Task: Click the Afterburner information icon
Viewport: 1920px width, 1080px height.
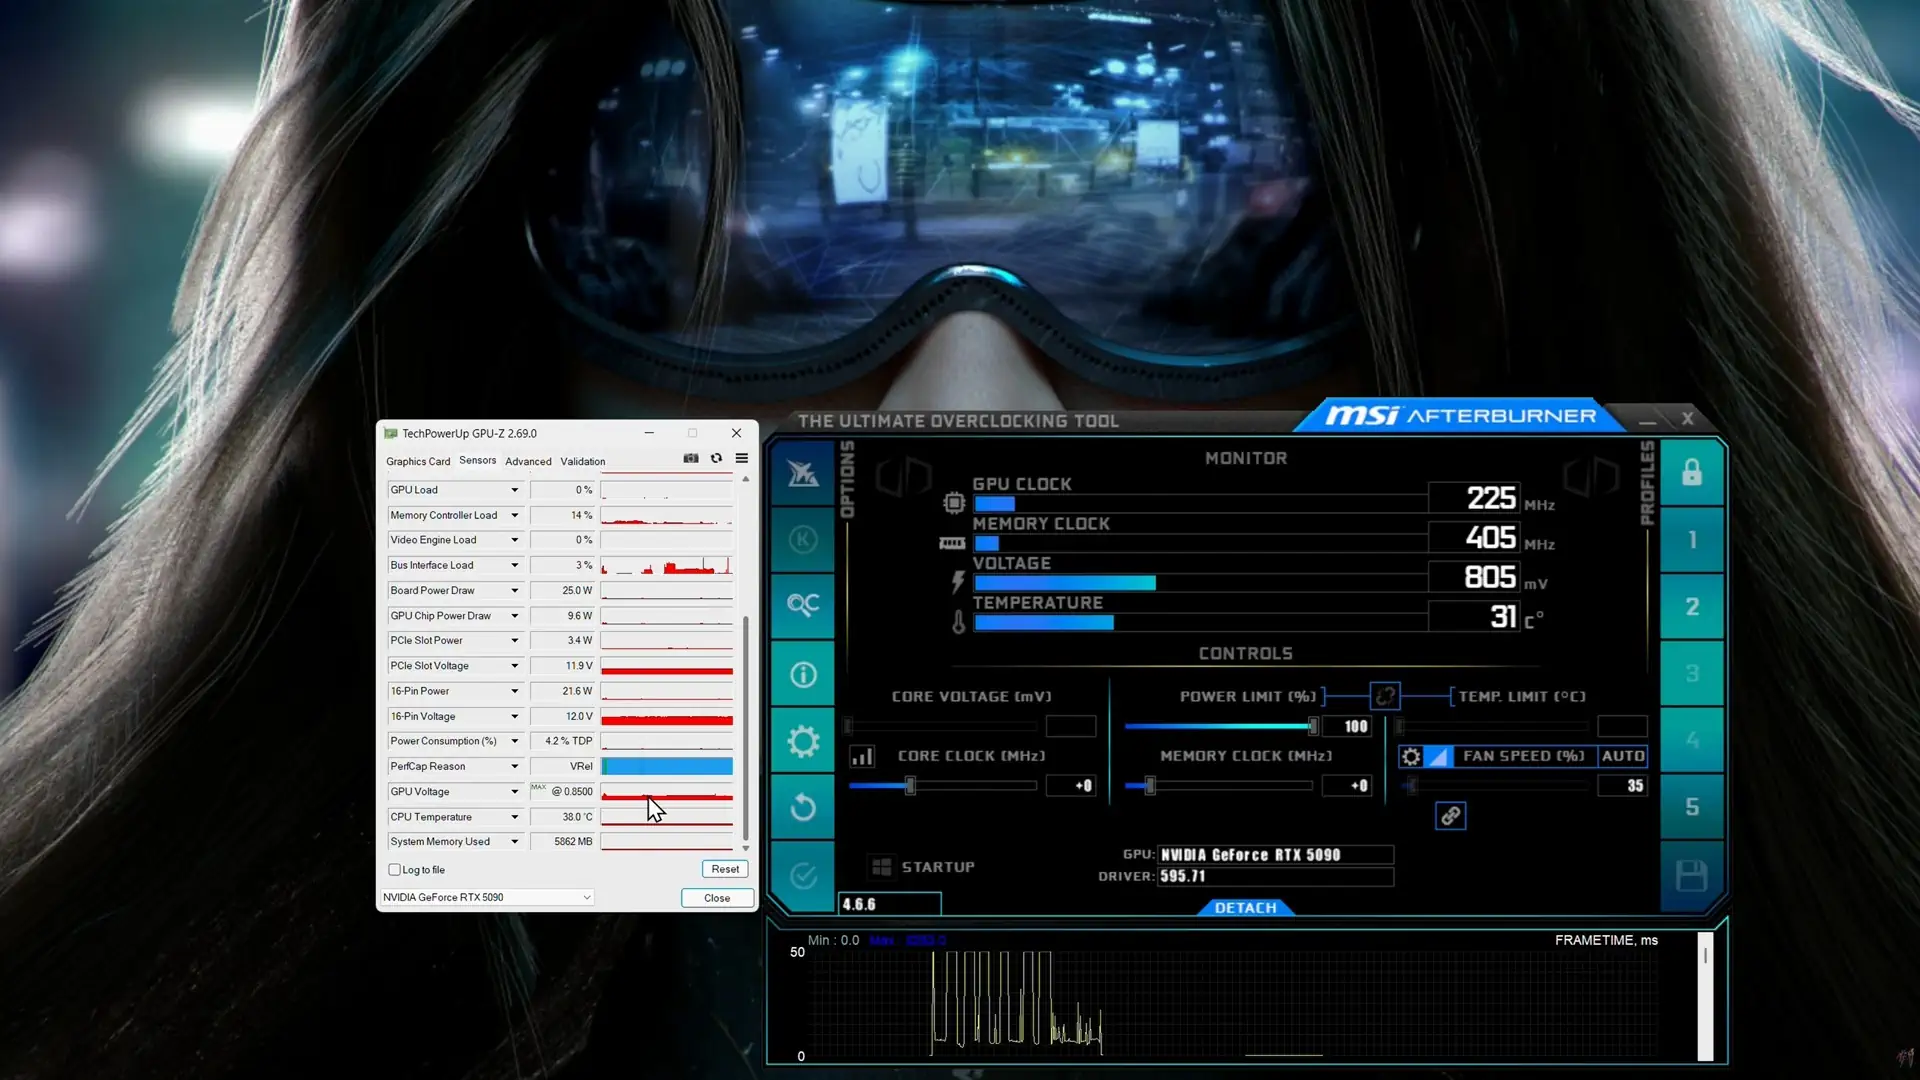Action: pyautogui.click(x=803, y=675)
